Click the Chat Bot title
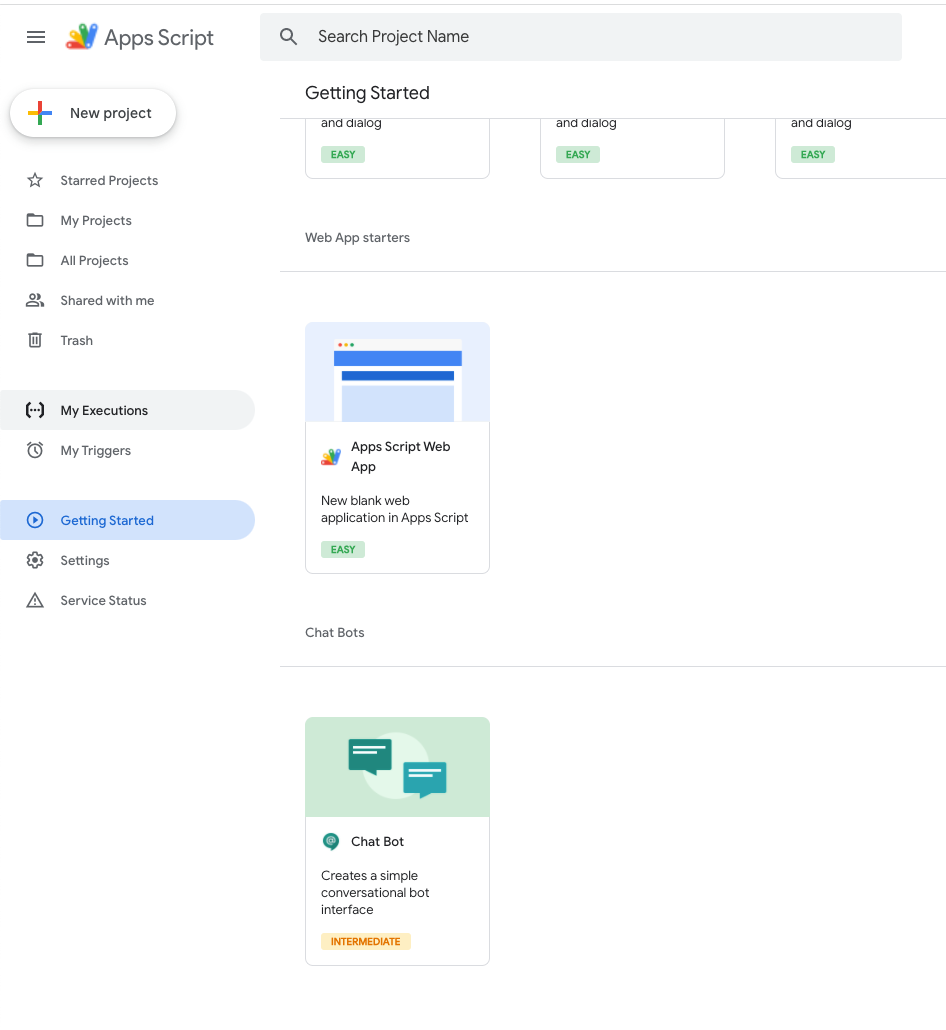The image size is (946, 1030). coord(378,841)
